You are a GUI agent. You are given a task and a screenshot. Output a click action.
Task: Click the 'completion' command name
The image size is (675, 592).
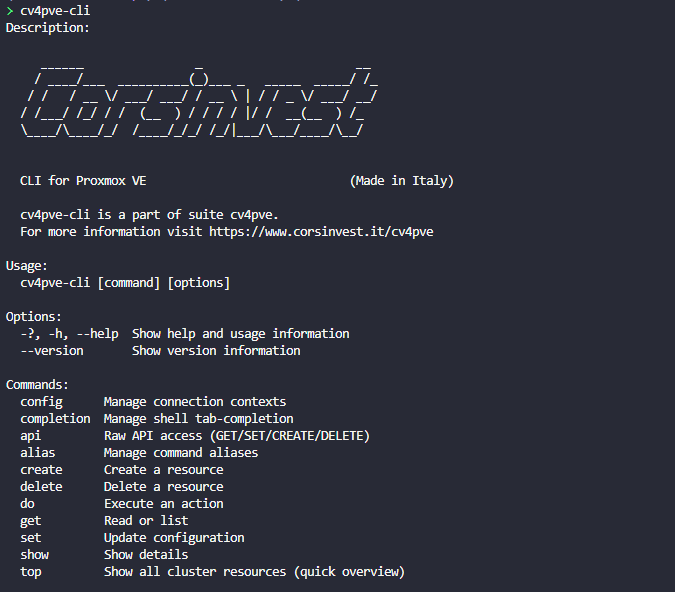[55, 419]
